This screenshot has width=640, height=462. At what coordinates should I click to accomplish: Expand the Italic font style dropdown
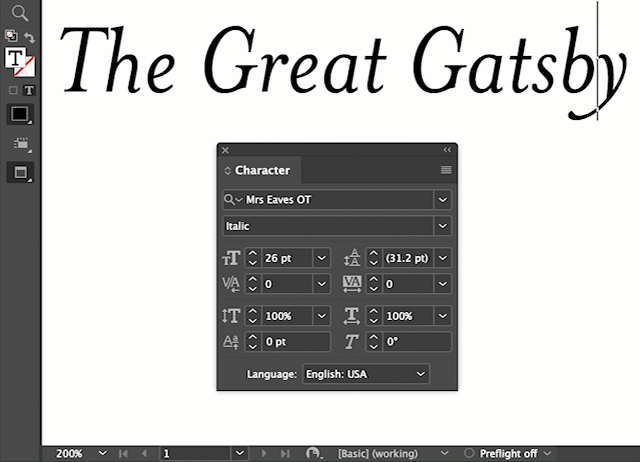[x=442, y=227]
